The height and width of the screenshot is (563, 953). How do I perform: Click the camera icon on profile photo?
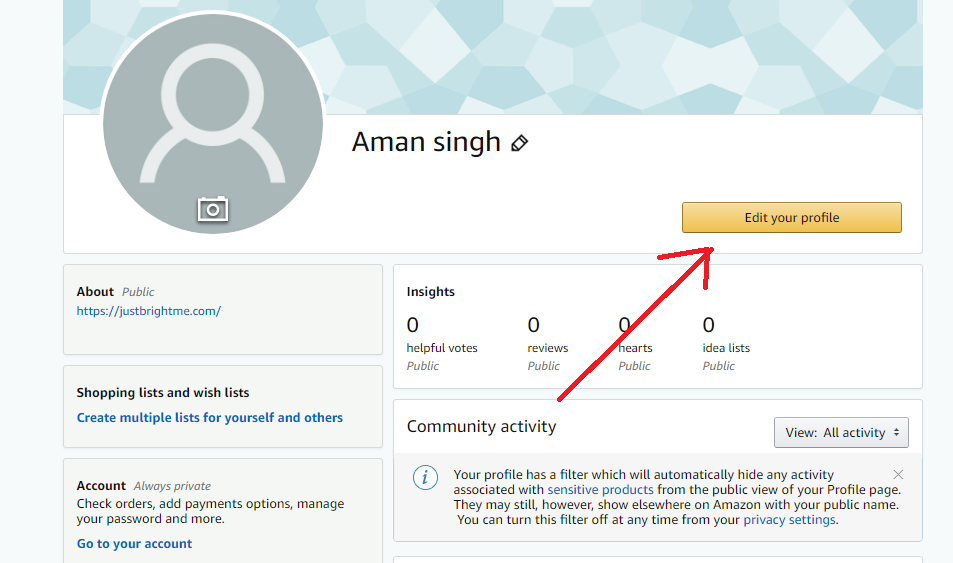pyautogui.click(x=213, y=209)
